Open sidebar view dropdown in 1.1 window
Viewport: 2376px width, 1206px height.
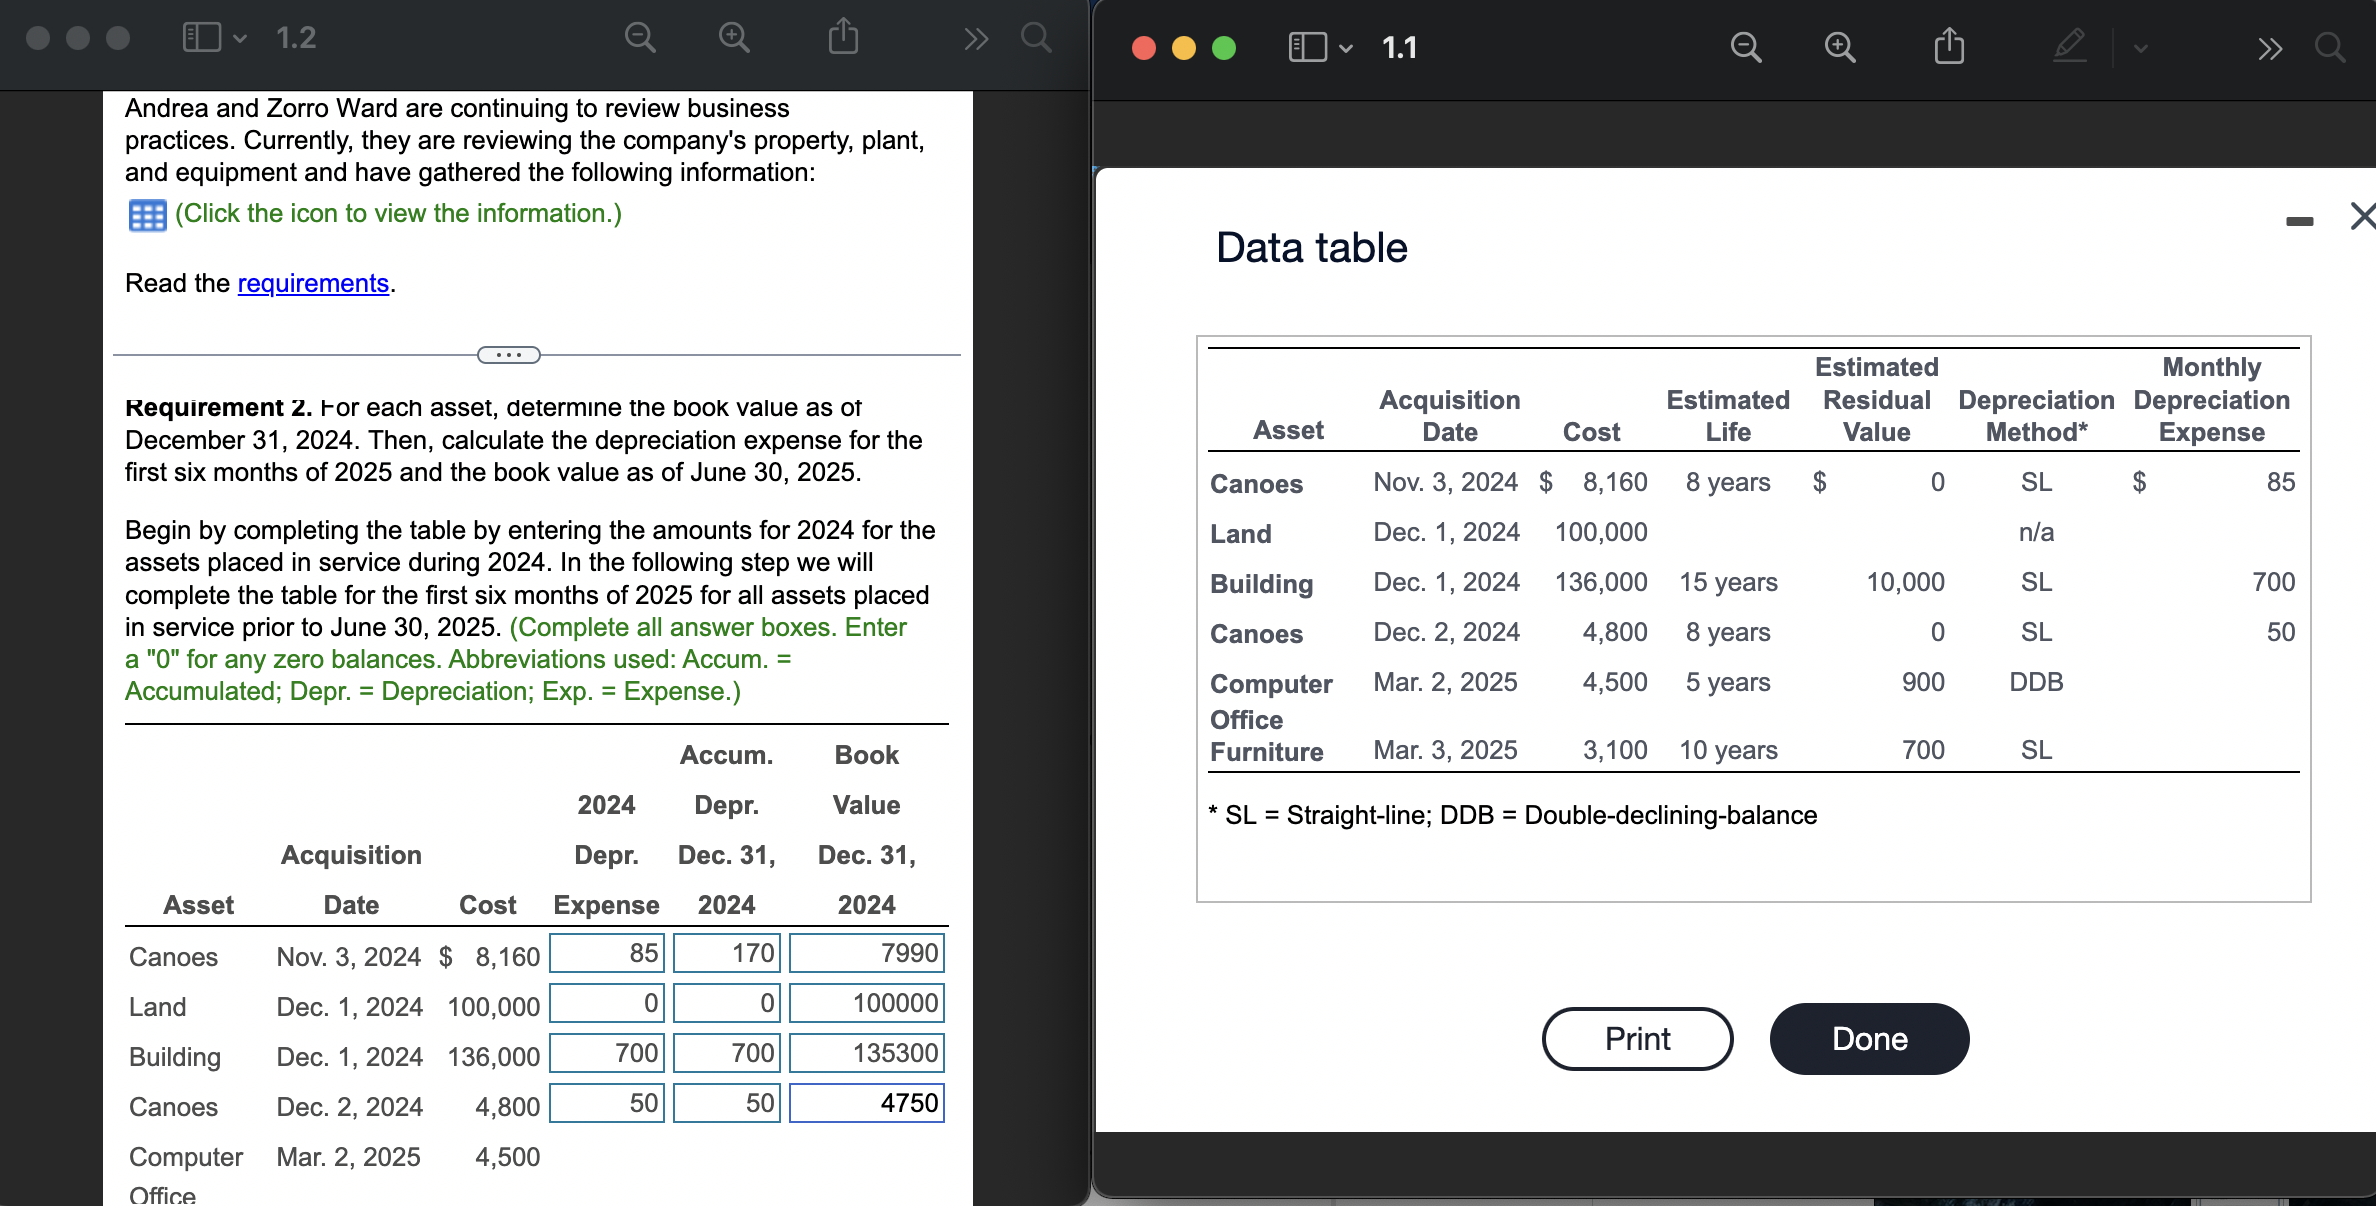point(1346,48)
